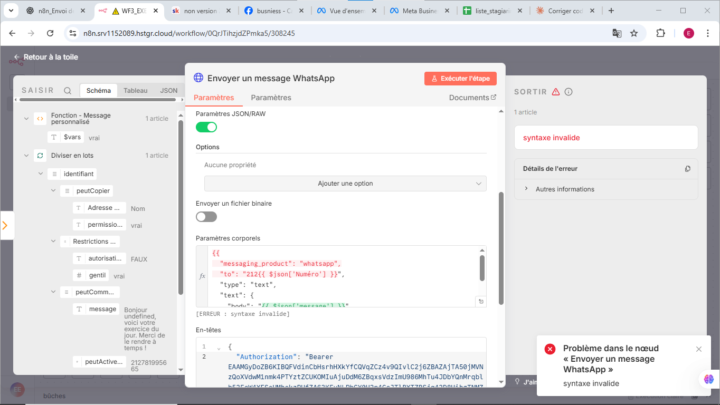Copy error details icon
Image resolution: width=720 pixels, height=405 pixels.
click(x=687, y=169)
